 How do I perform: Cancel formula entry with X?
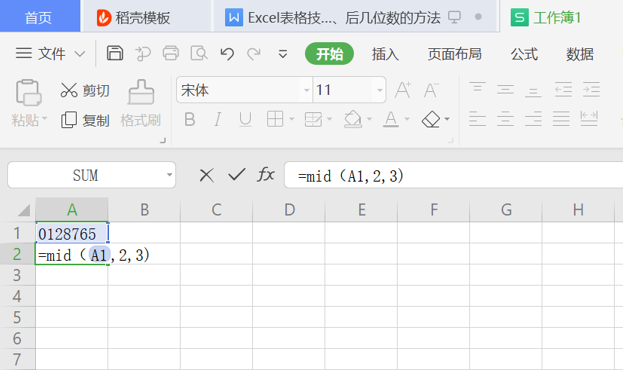[206, 175]
